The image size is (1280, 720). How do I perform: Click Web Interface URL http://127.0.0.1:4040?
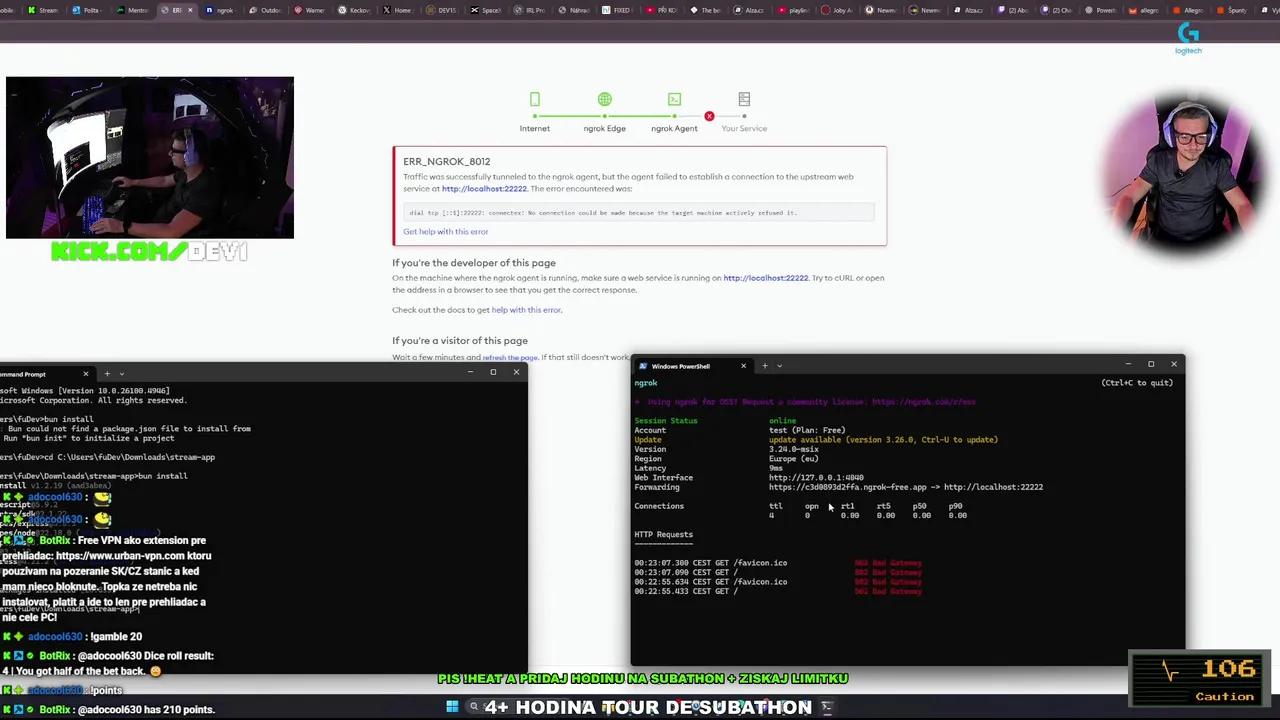[x=816, y=478]
